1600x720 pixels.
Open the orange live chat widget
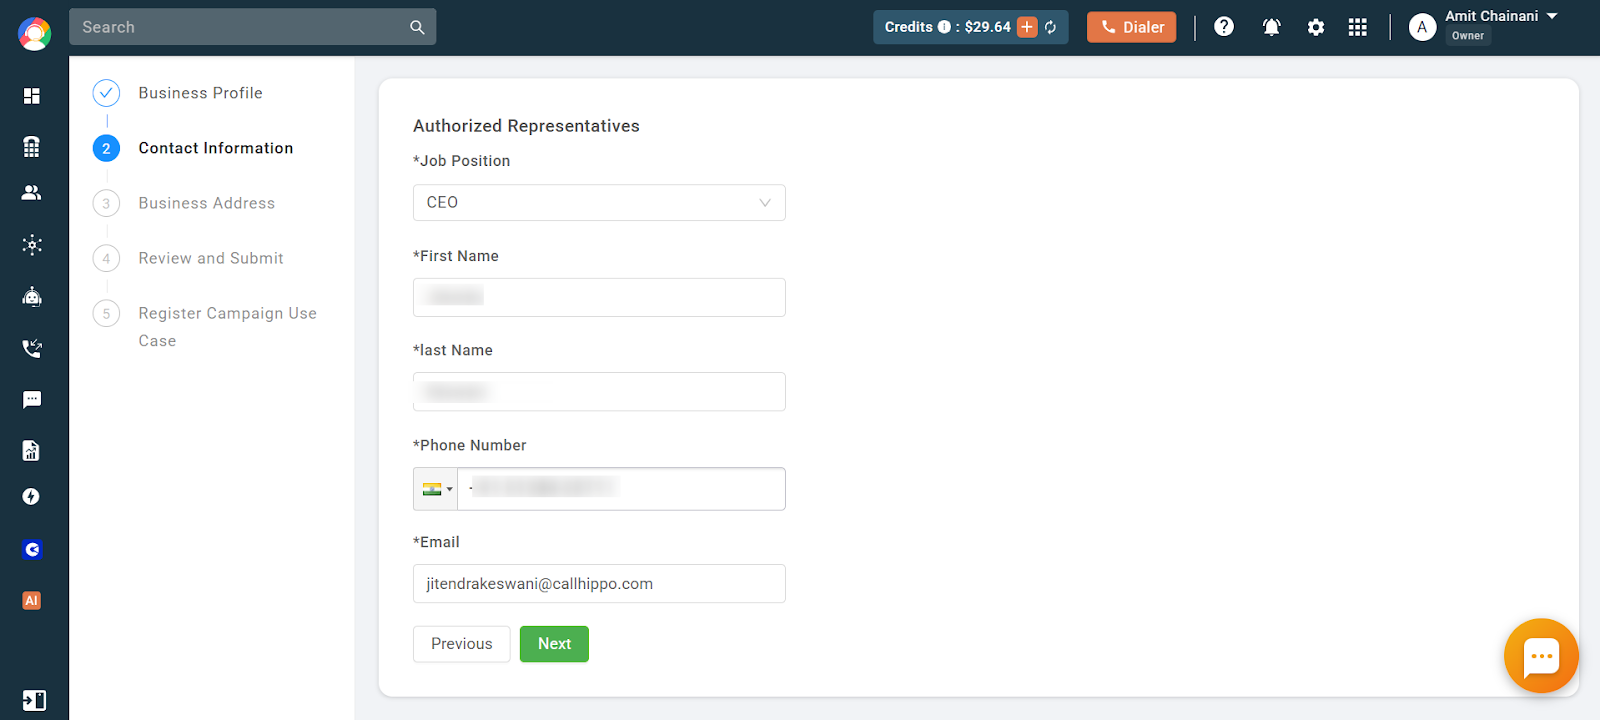coord(1541,656)
